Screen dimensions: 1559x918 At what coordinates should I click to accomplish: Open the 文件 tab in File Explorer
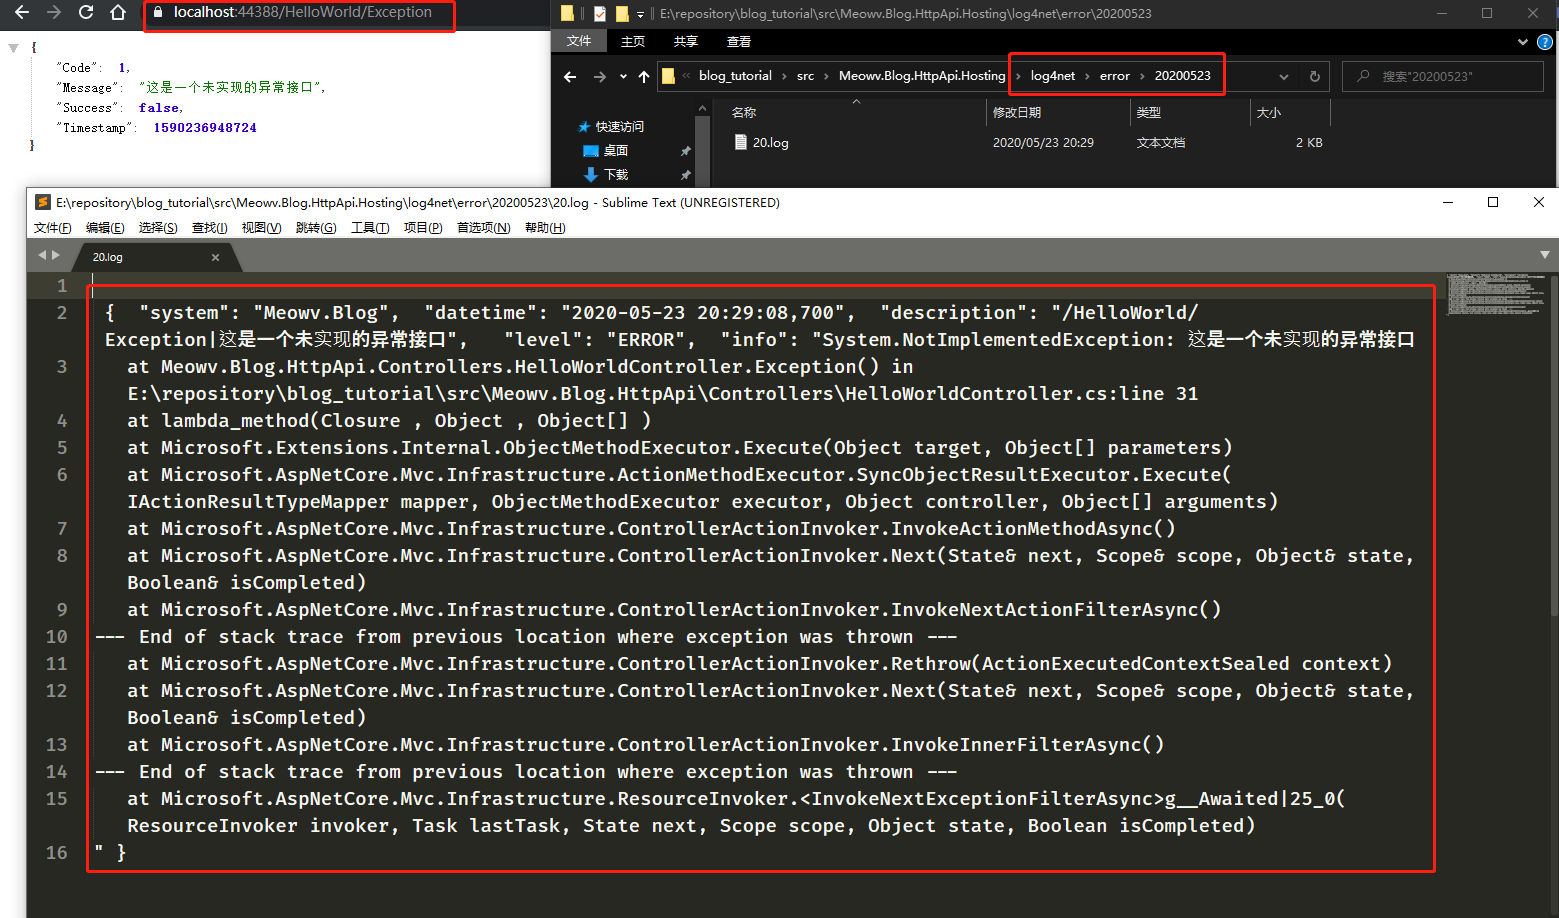coord(579,41)
